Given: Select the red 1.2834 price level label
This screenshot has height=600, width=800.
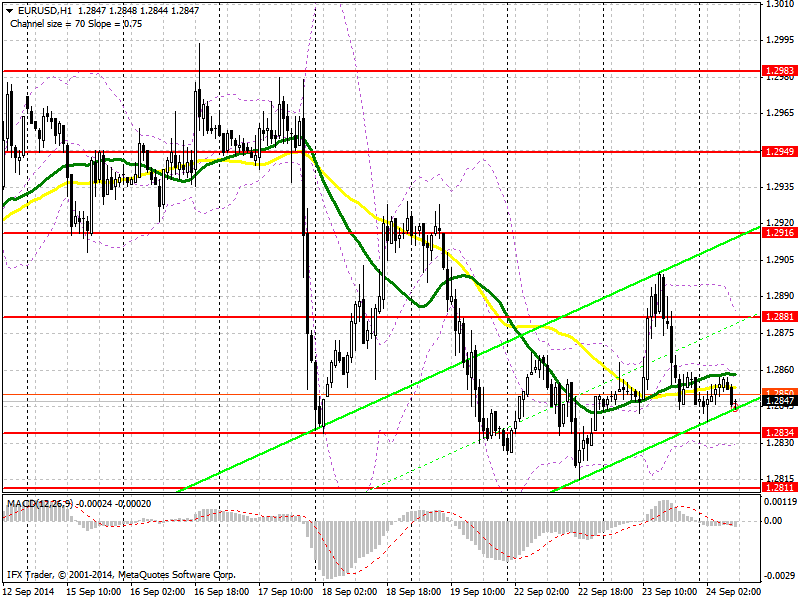Looking at the screenshot, I should [779, 433].
